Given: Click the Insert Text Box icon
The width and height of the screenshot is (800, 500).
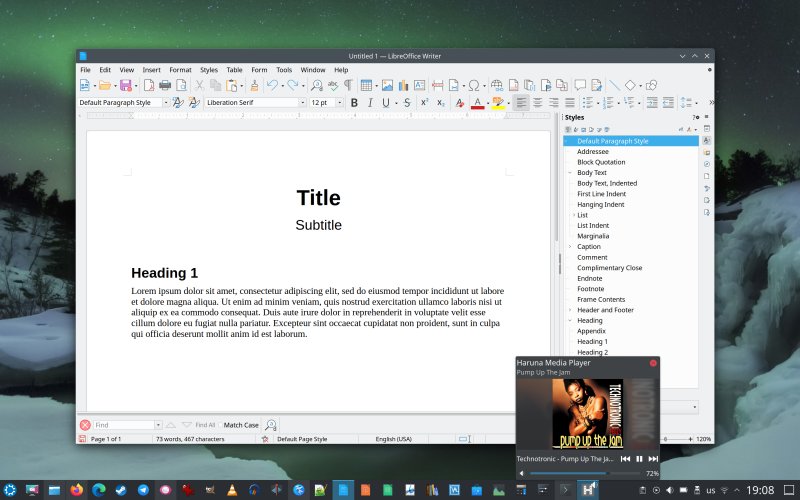Looking at the screenshot, I should click(419, 85).
